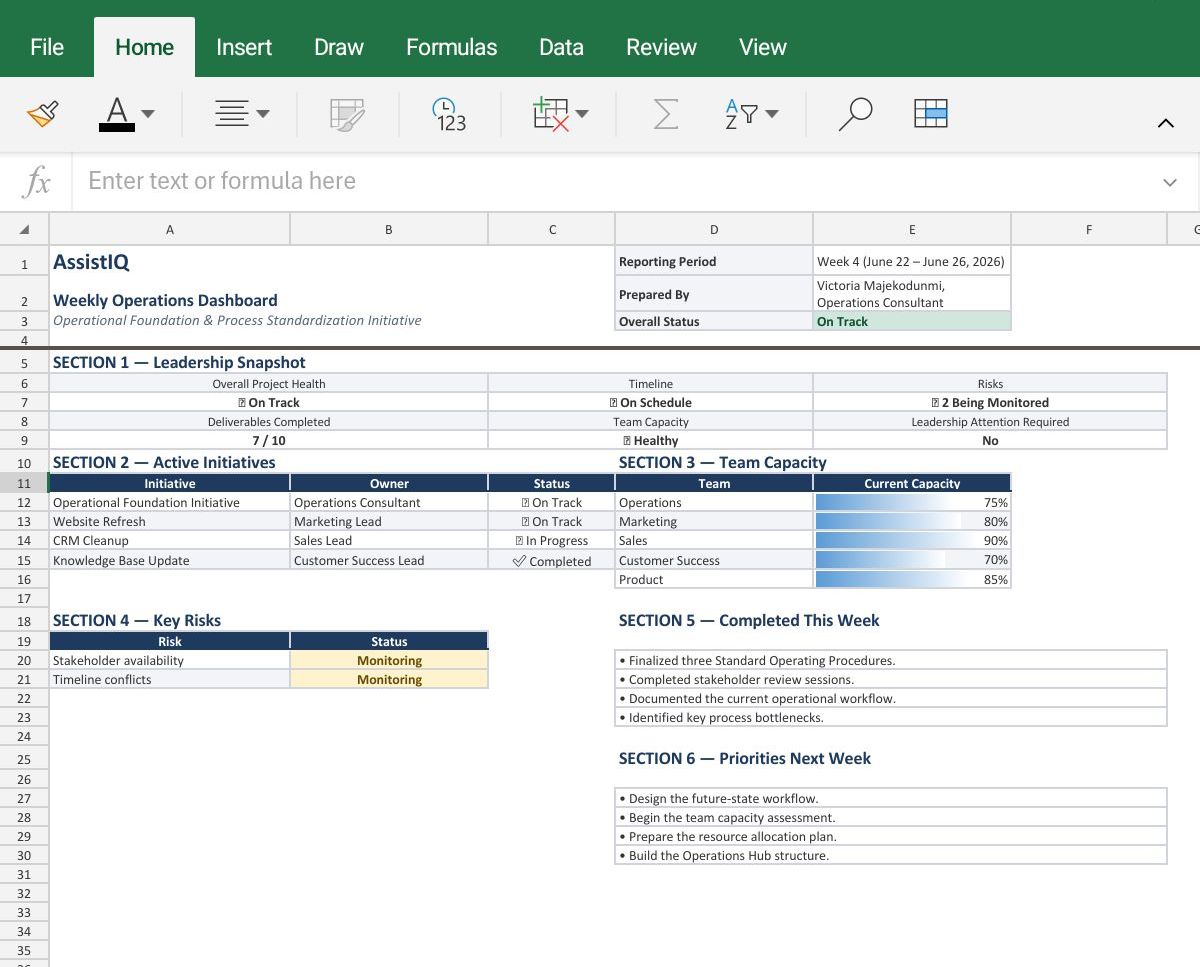Click the Sales capacity bar 90%
The image size is (1200, 967).
[912, 540]
